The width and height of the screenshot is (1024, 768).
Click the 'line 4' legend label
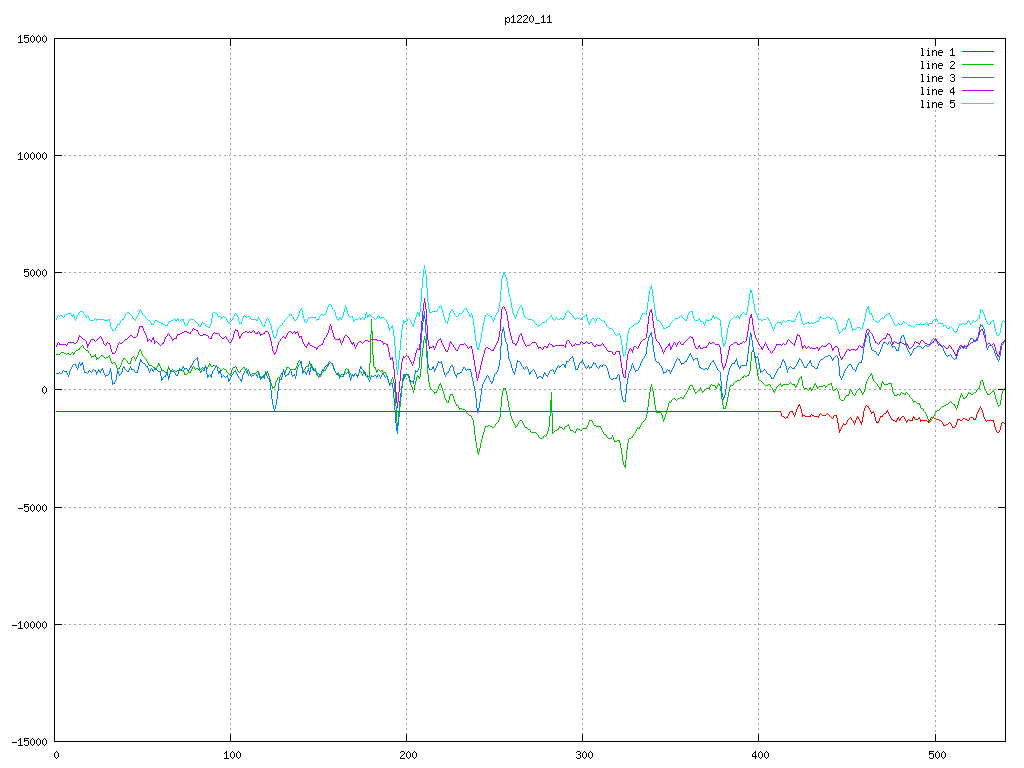click(937, 91)
